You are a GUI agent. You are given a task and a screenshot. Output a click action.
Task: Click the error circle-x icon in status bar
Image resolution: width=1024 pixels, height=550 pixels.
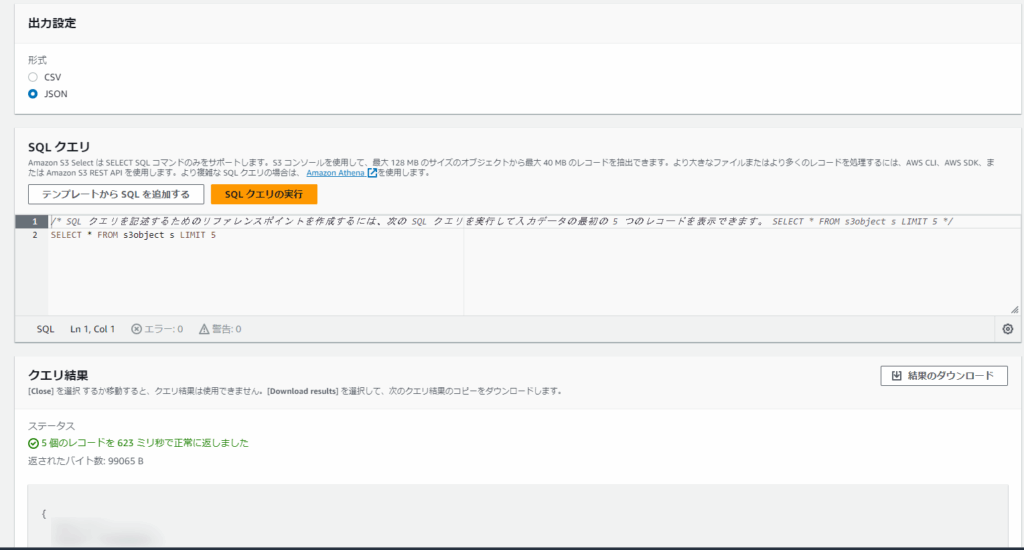click(x=136, y=329)
